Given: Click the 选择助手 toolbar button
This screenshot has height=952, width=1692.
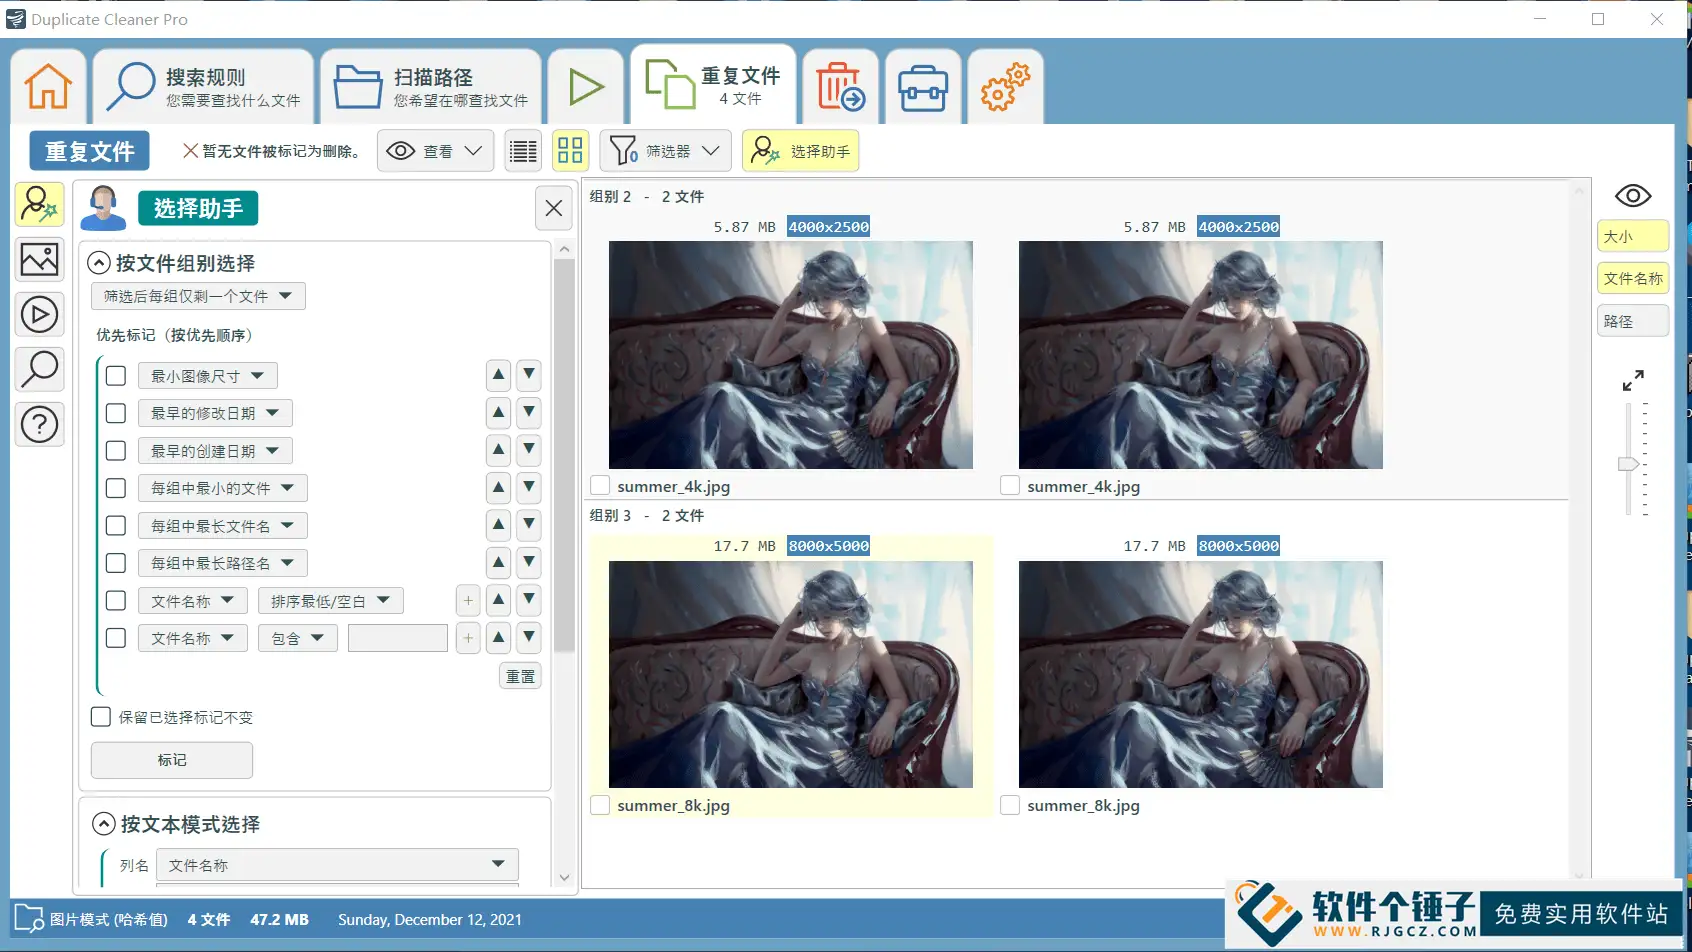Looking at the screenshot, I should (x=800, y=151).
